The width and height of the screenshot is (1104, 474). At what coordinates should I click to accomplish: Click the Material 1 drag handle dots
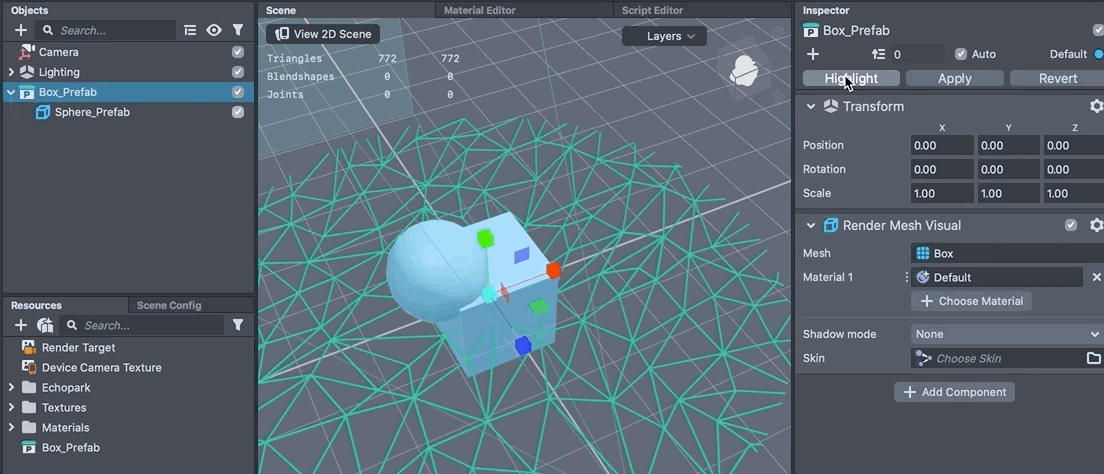(906, 277)
